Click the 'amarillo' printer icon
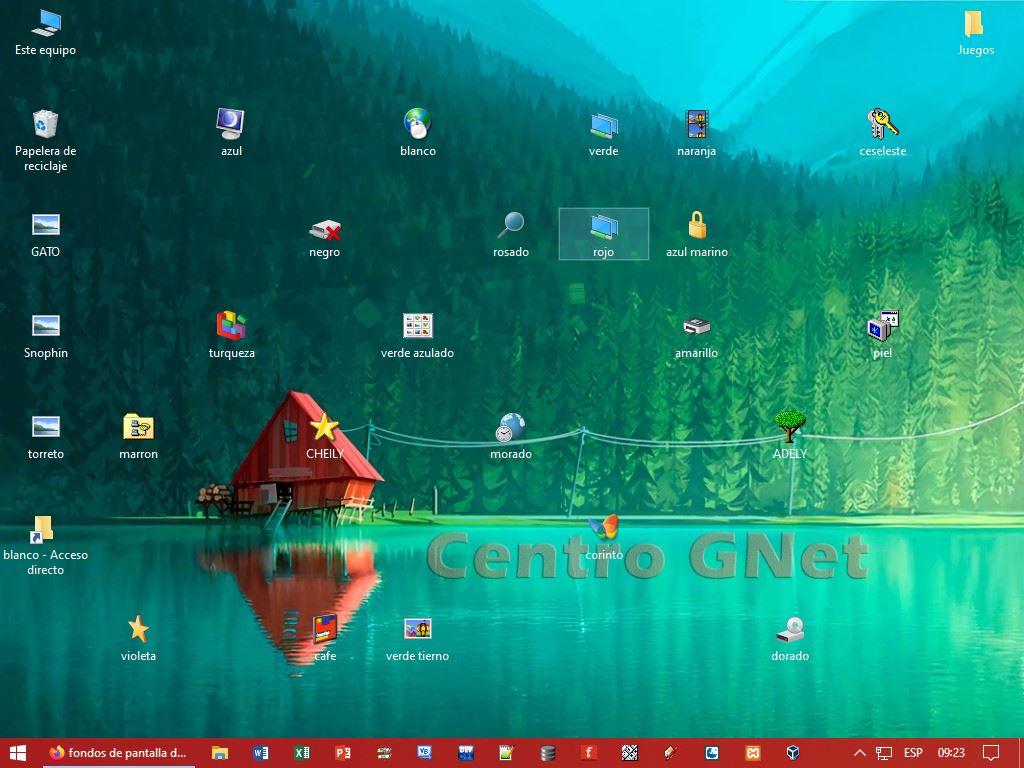1024x768 pixels. tap(697, 326)
